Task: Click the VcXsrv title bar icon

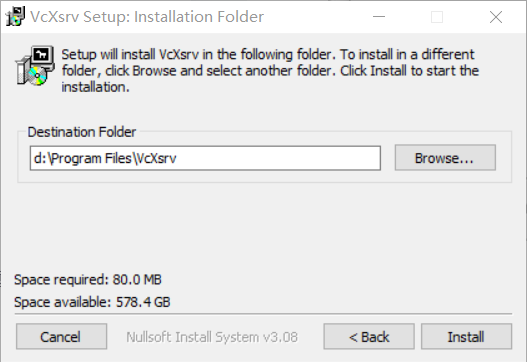Action: click(x=15, y=16)
